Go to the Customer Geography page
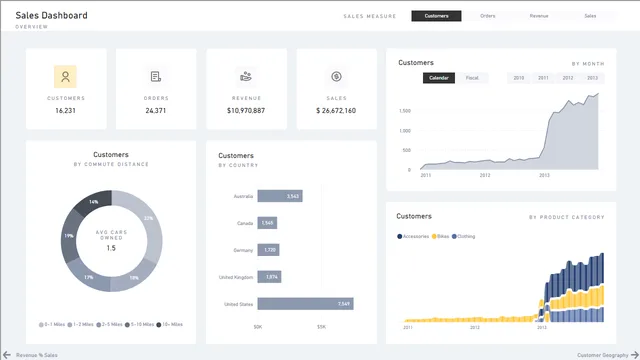640x360 pixels. [x=602, y=355]
